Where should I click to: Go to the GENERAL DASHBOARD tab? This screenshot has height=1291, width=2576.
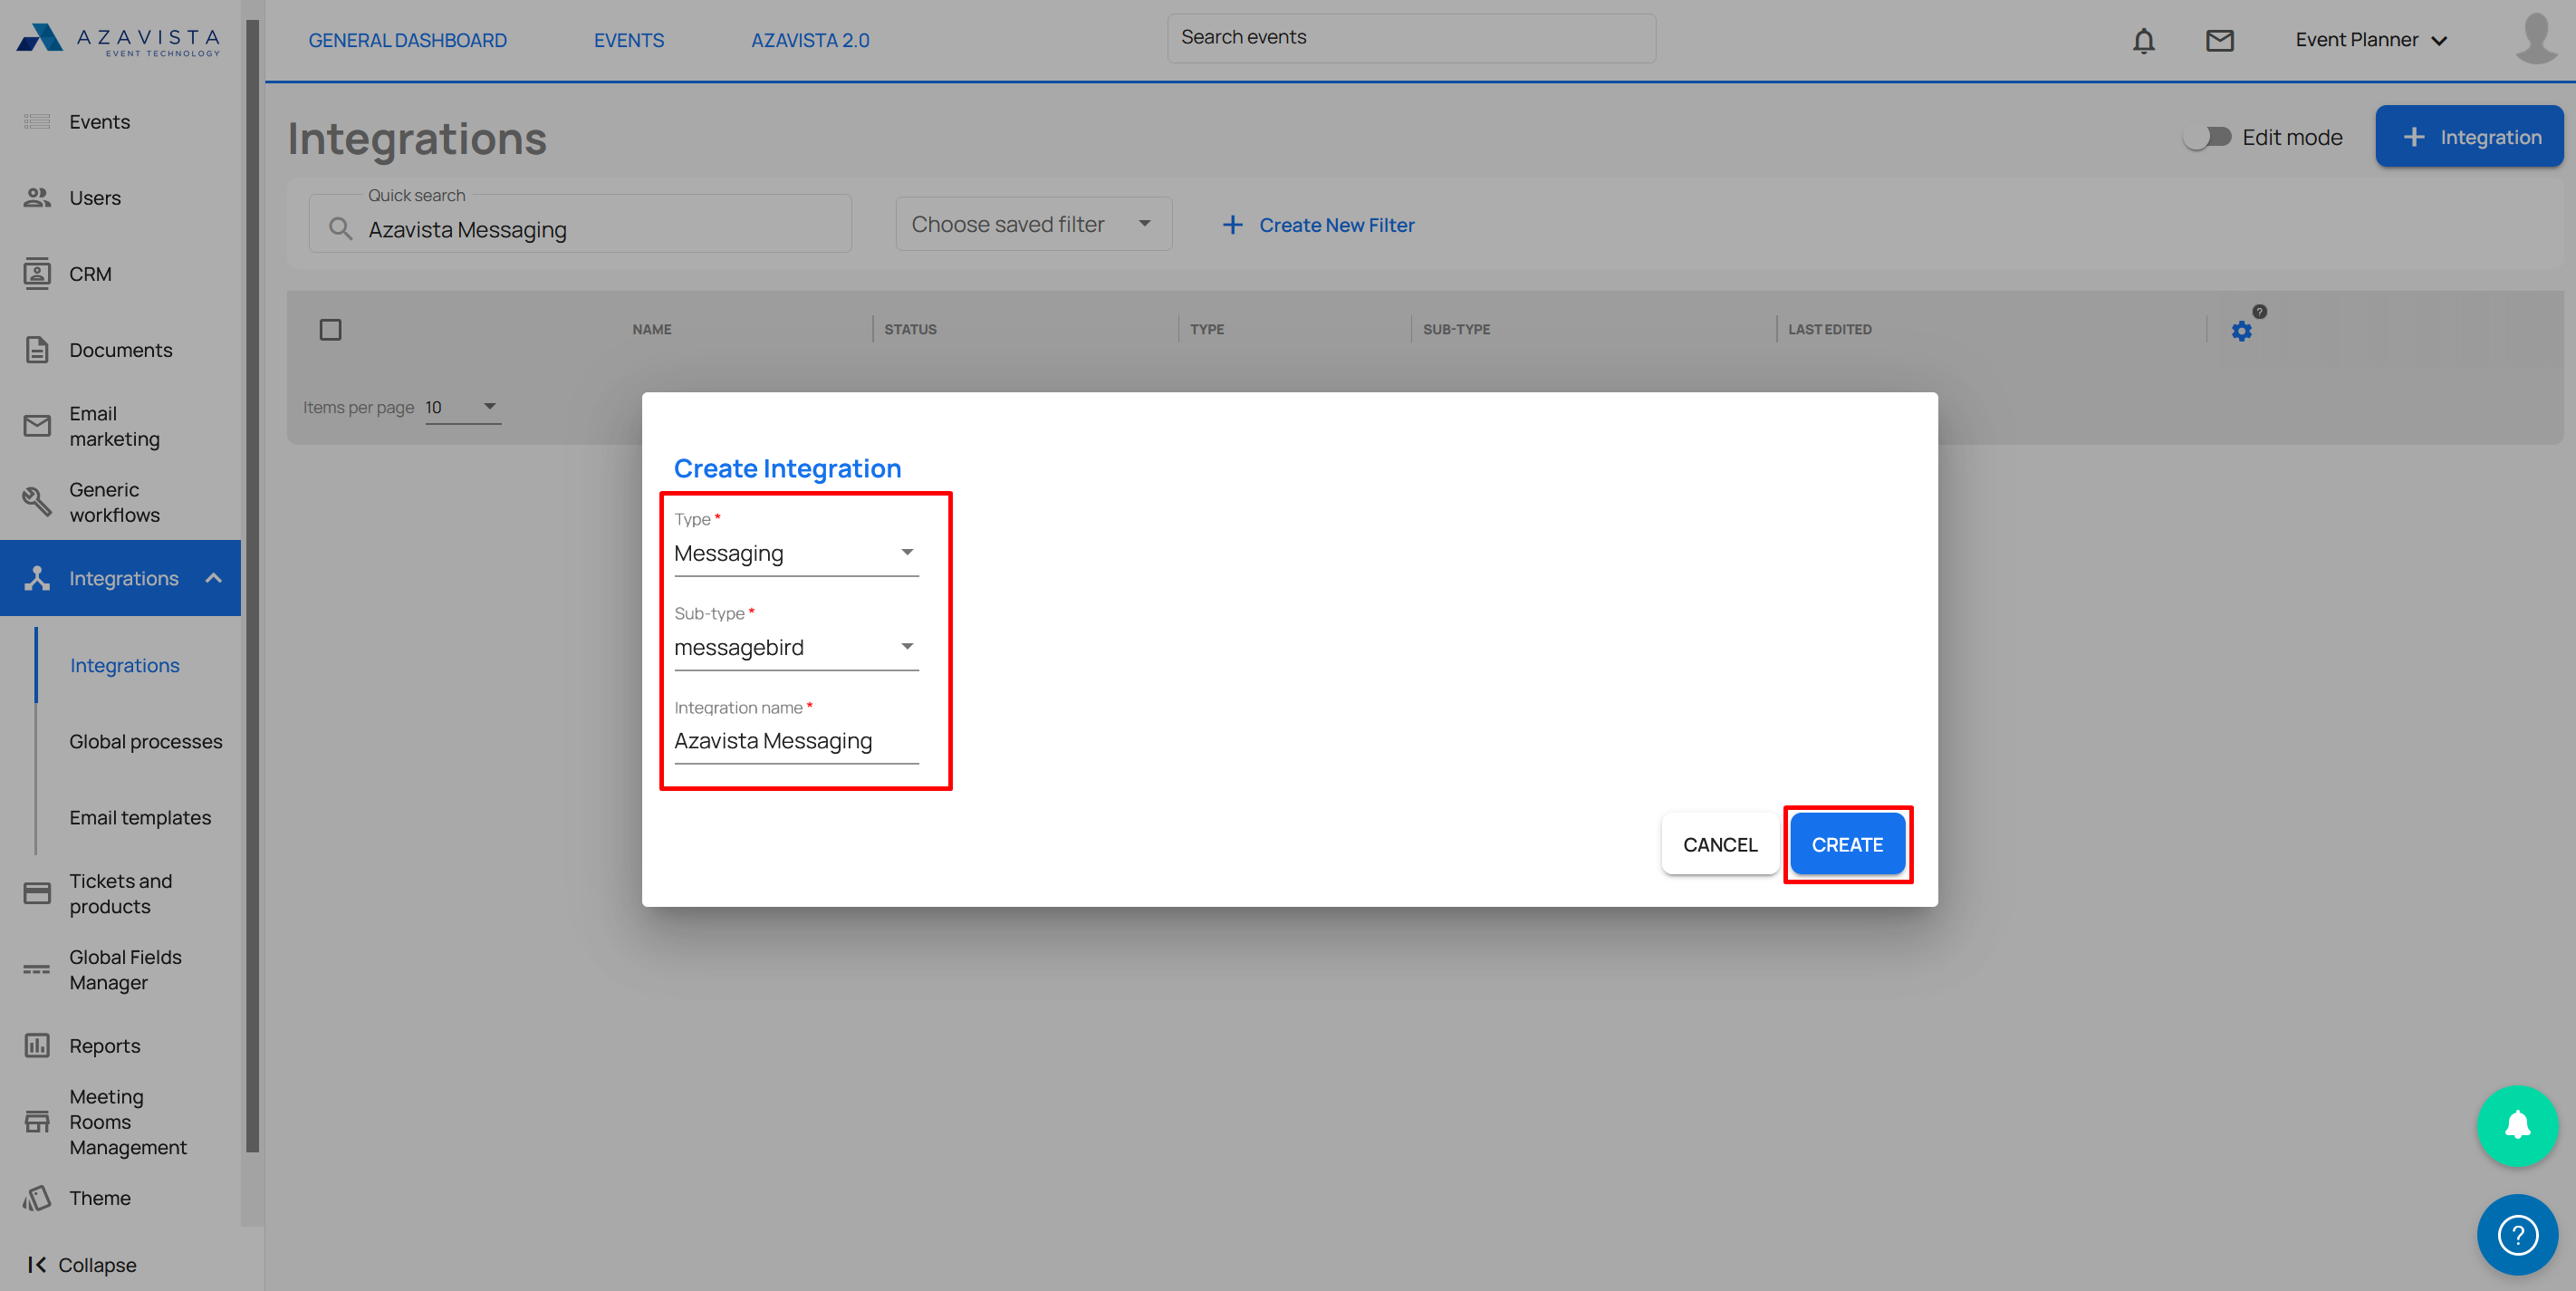407,40
